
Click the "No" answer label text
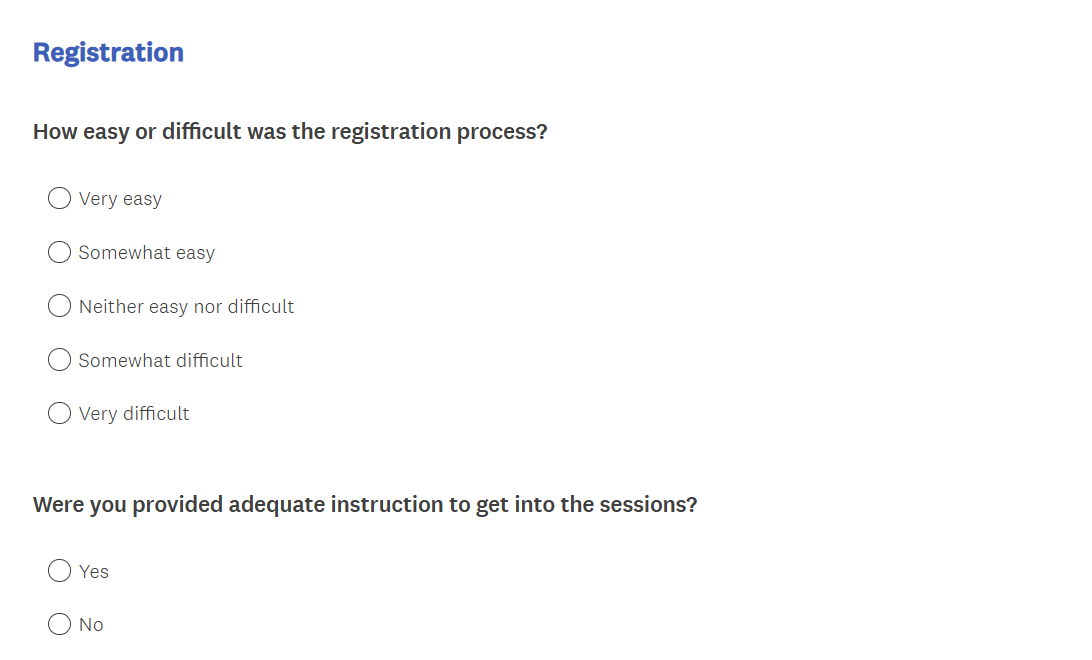click(x=91, y=625)
